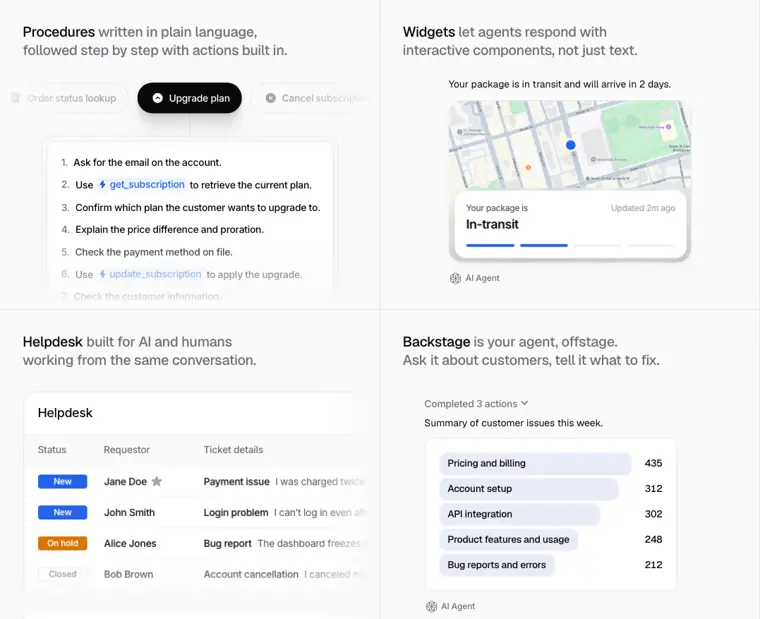Toggle the star next to Jane Doe
Image resolution: width=760 pixels, height=619 pixels.
tap(157, 481)
